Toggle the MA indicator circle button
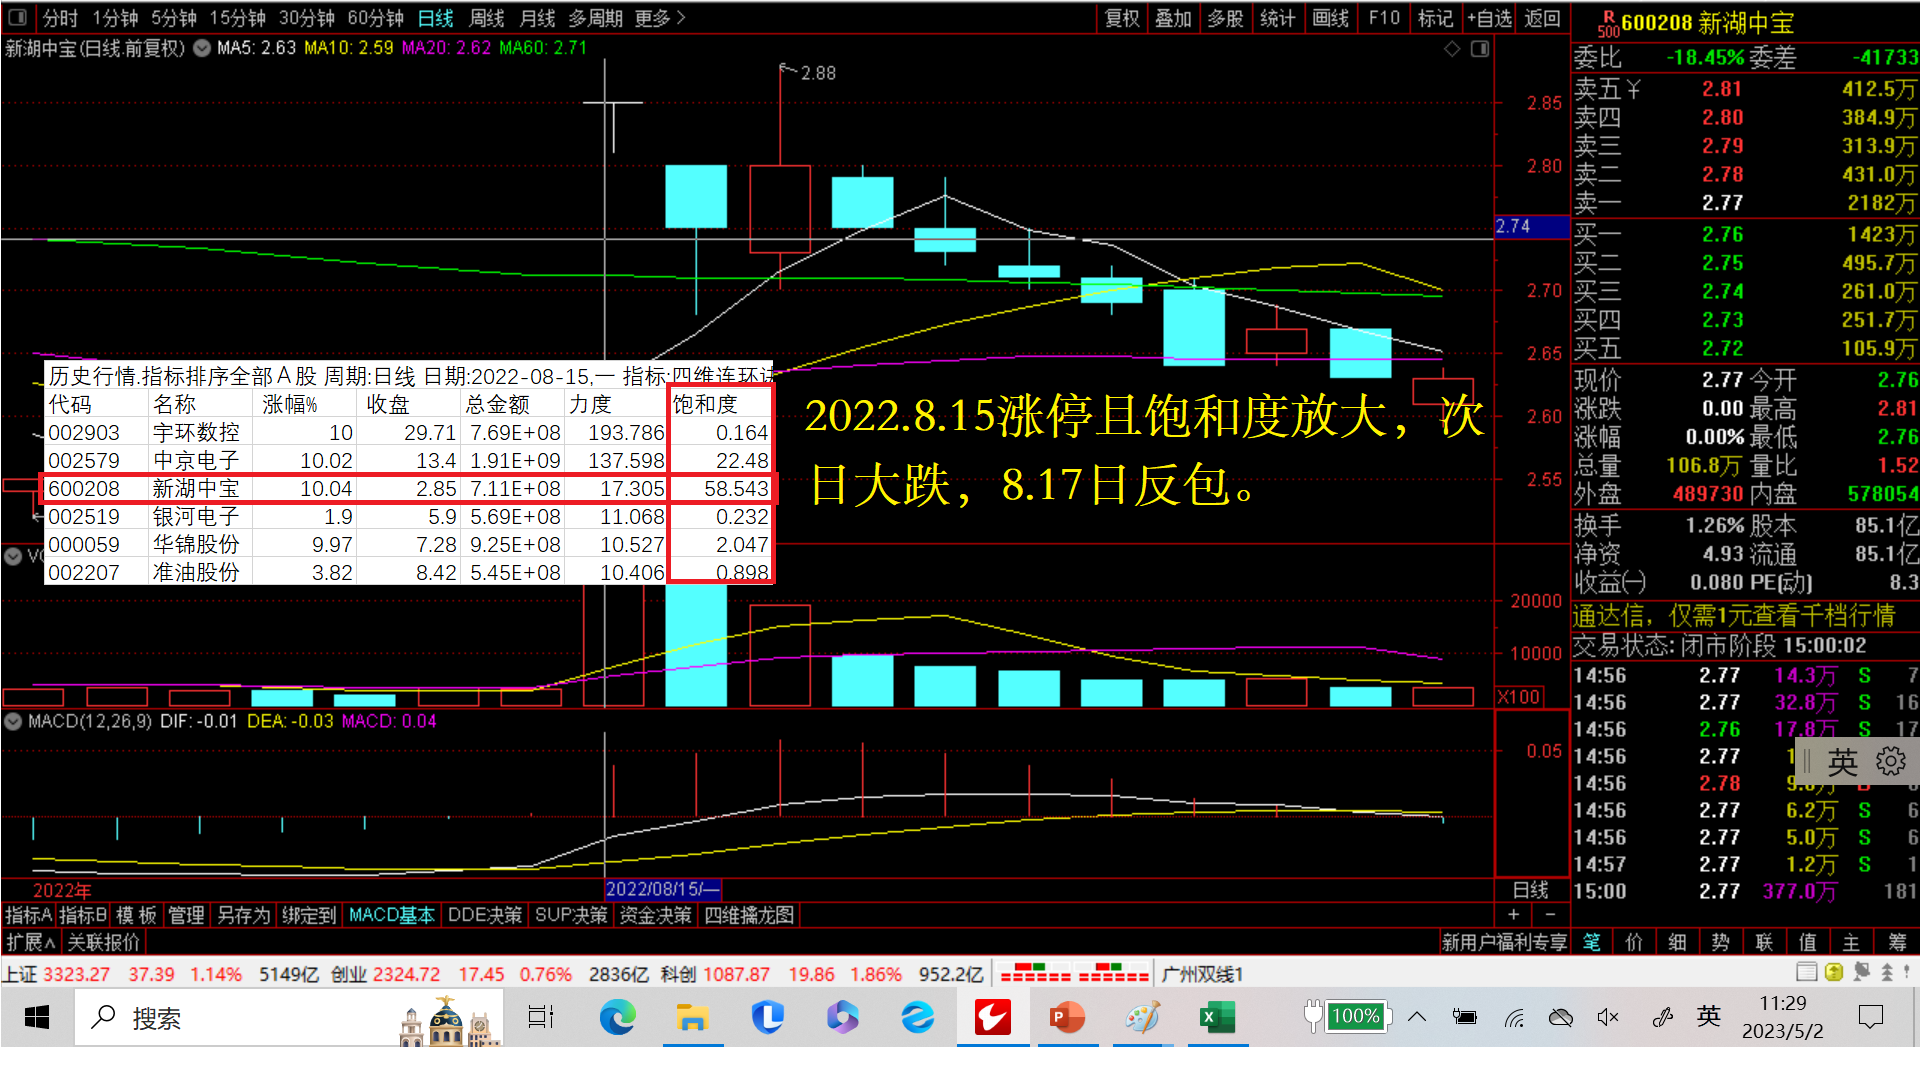The height and width of the screenshot is (1080, 1920). click(202, 48)
